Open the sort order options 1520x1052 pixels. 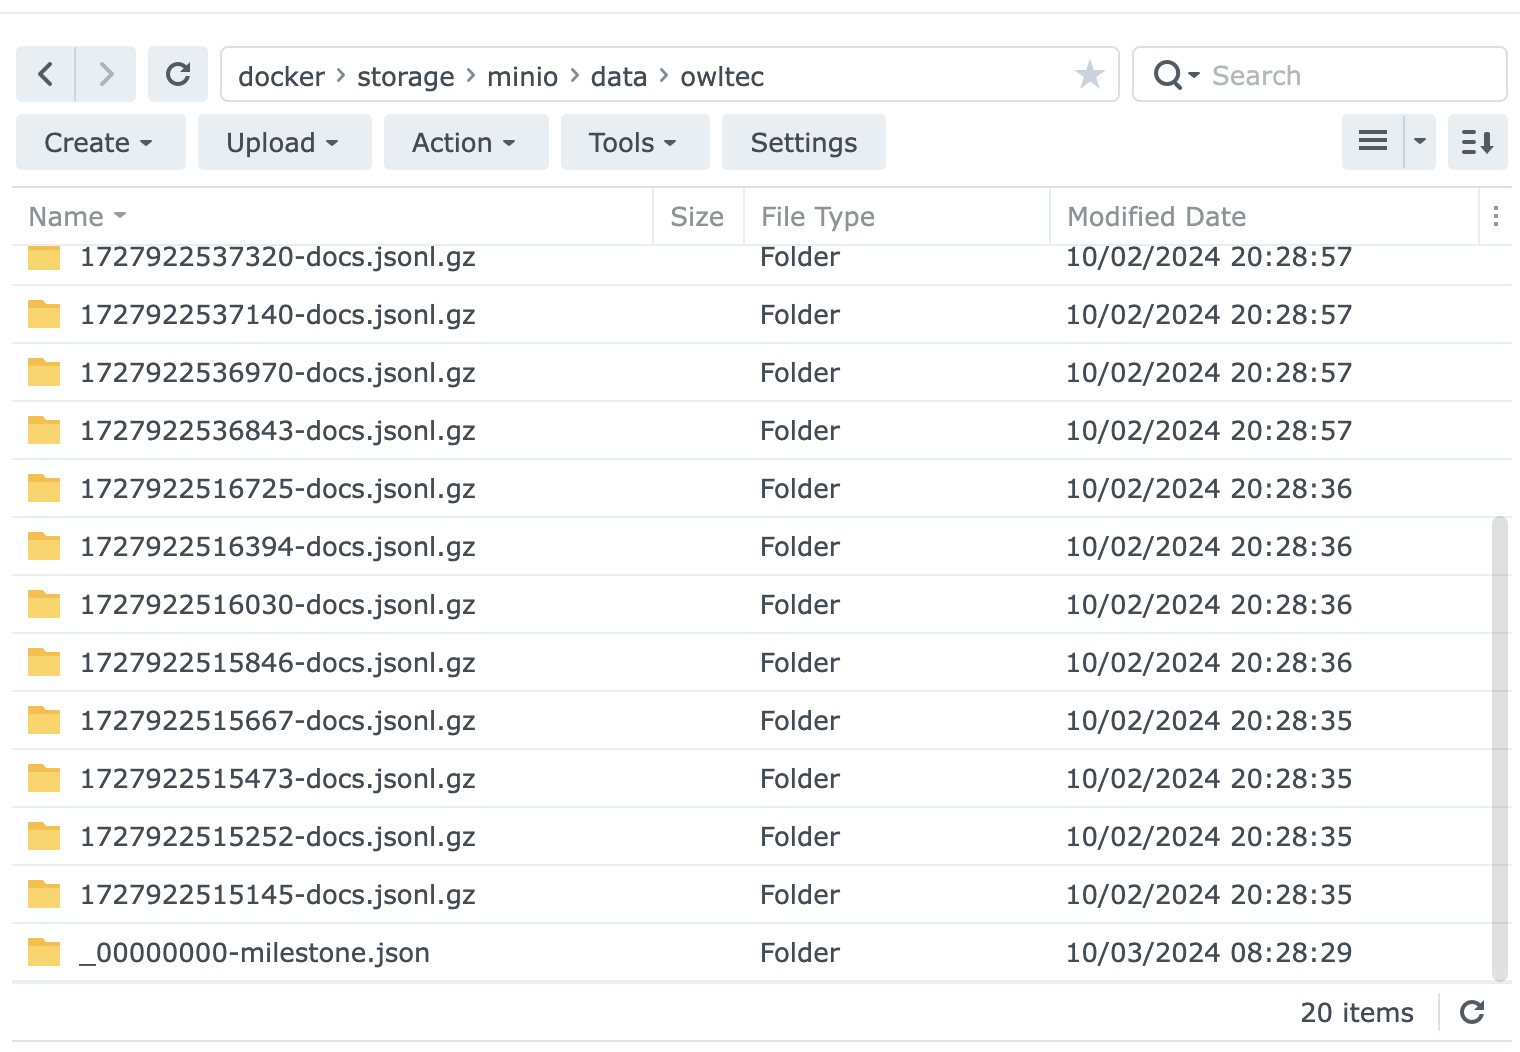coord(1477,142)
